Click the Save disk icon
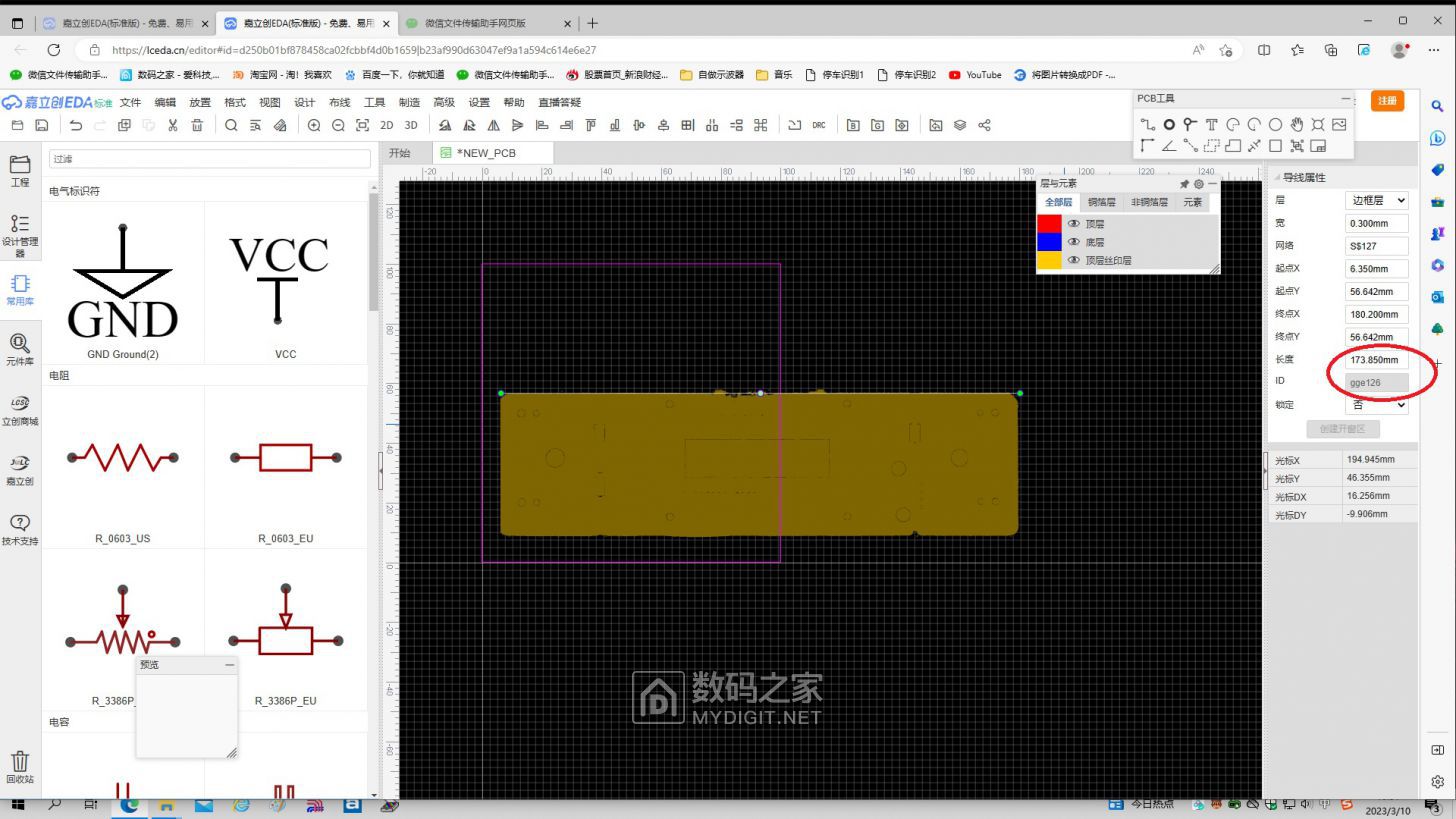1456x819 pixels. click(41, 125)
